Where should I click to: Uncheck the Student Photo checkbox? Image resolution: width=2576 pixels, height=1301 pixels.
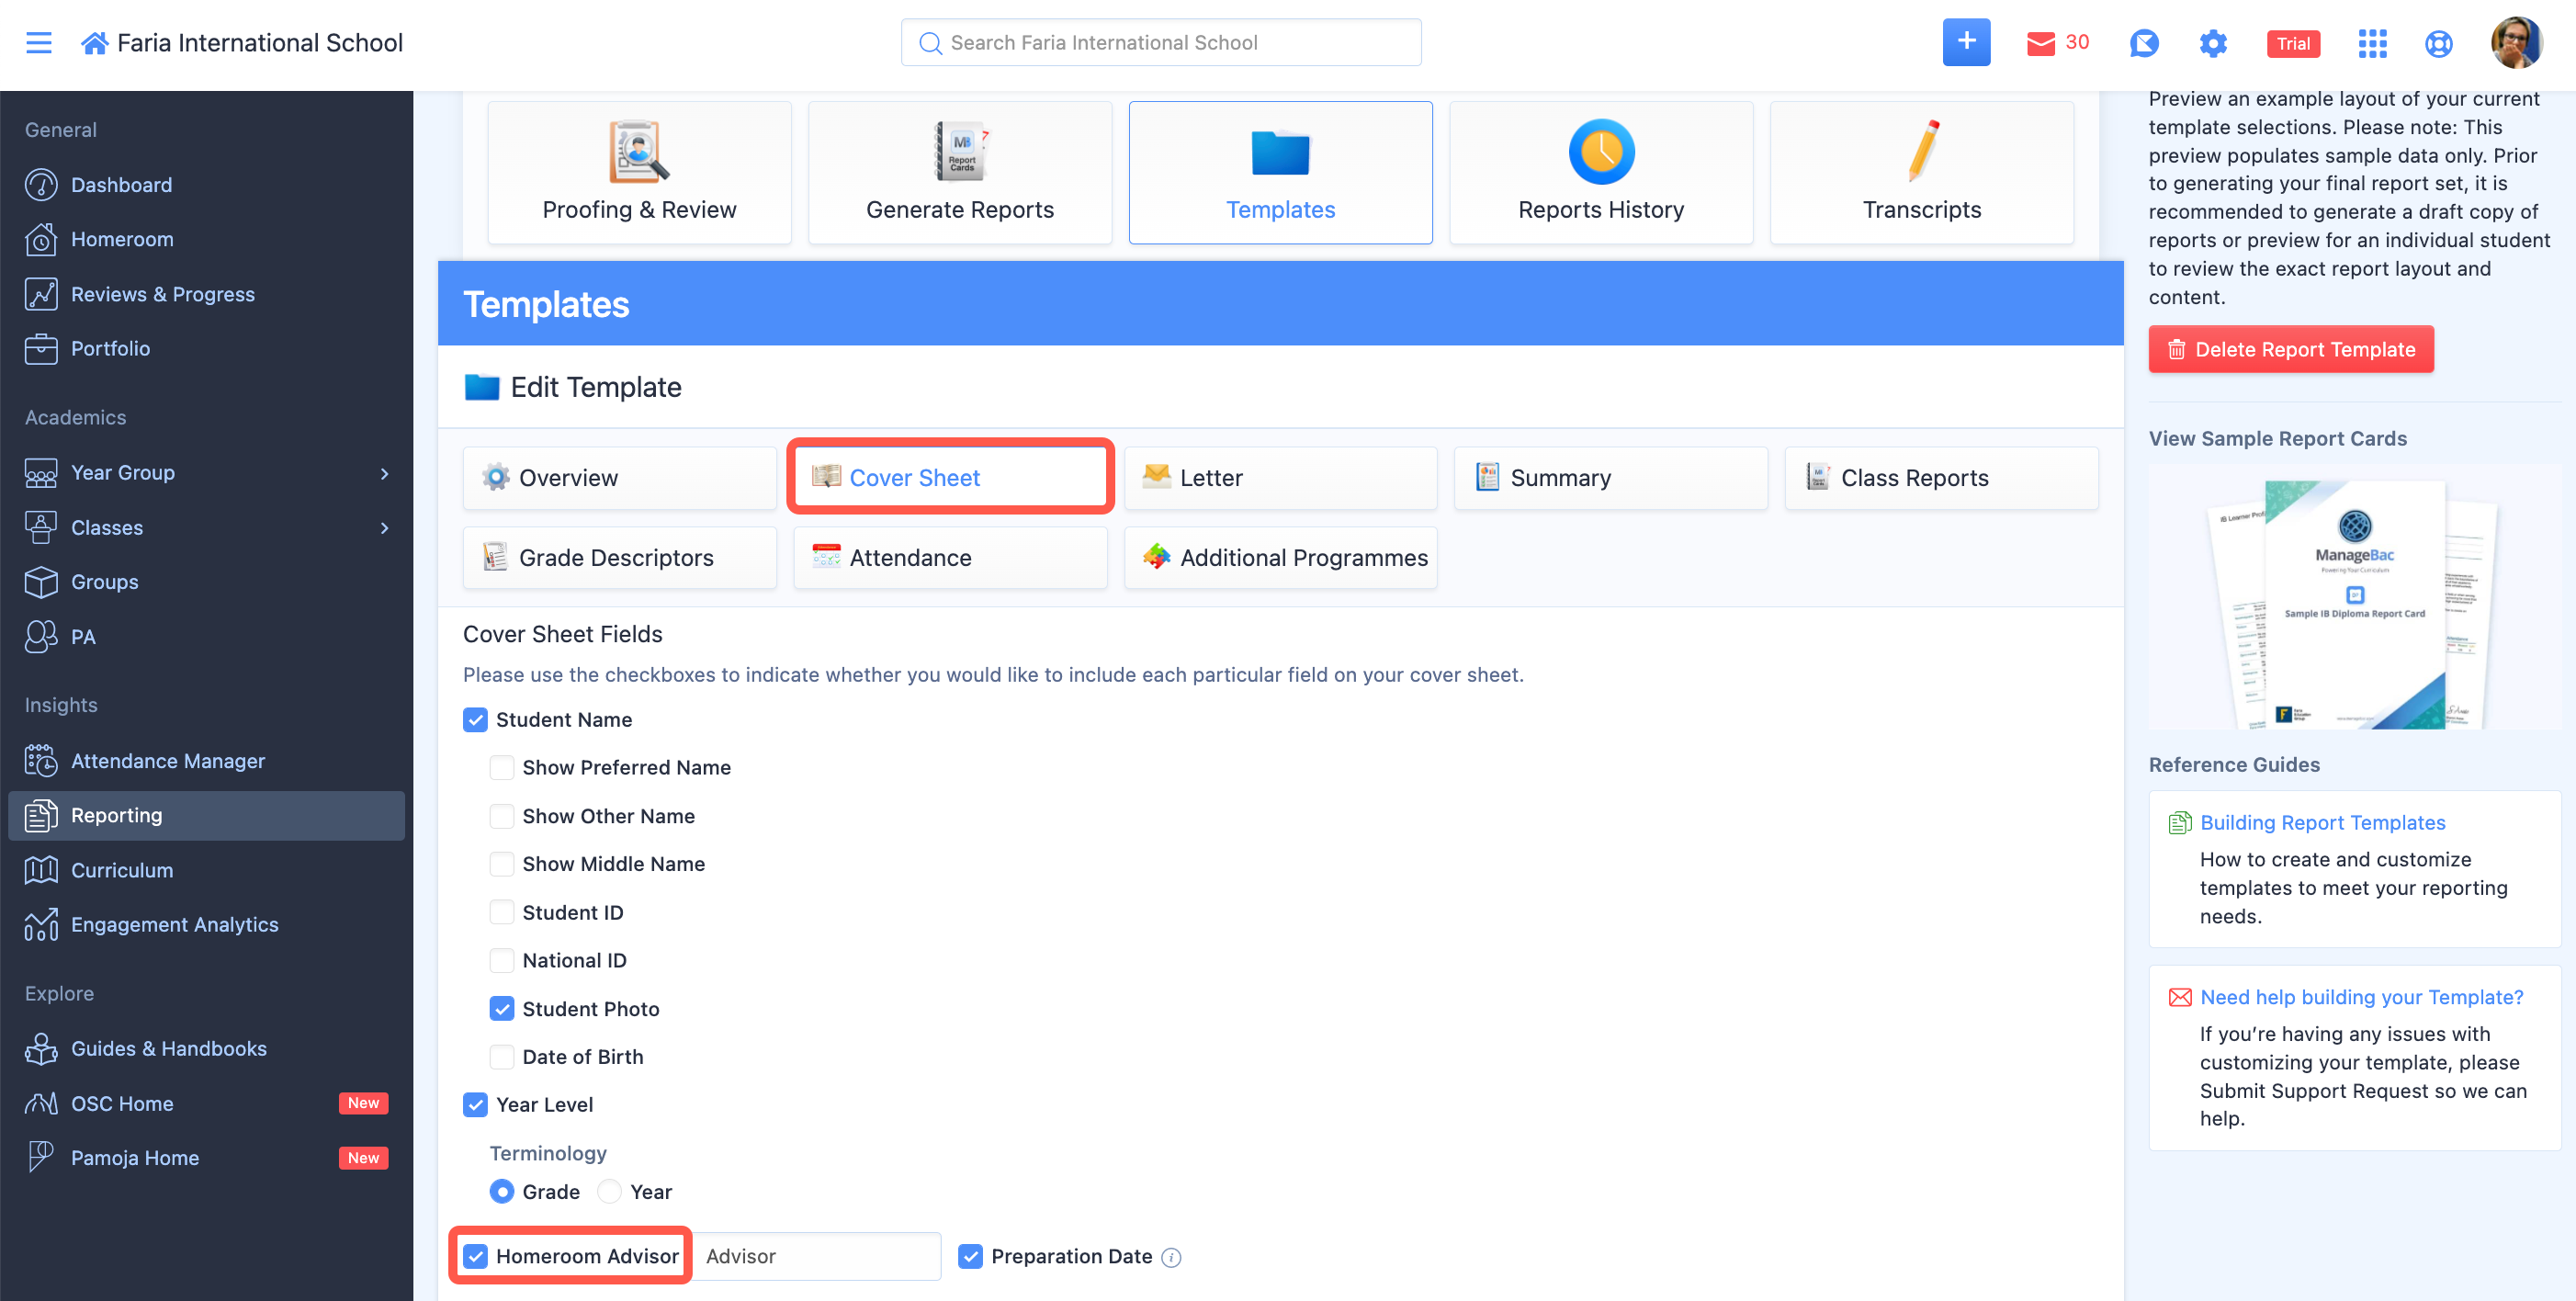pyautogui.click(x=502, y=1008)
